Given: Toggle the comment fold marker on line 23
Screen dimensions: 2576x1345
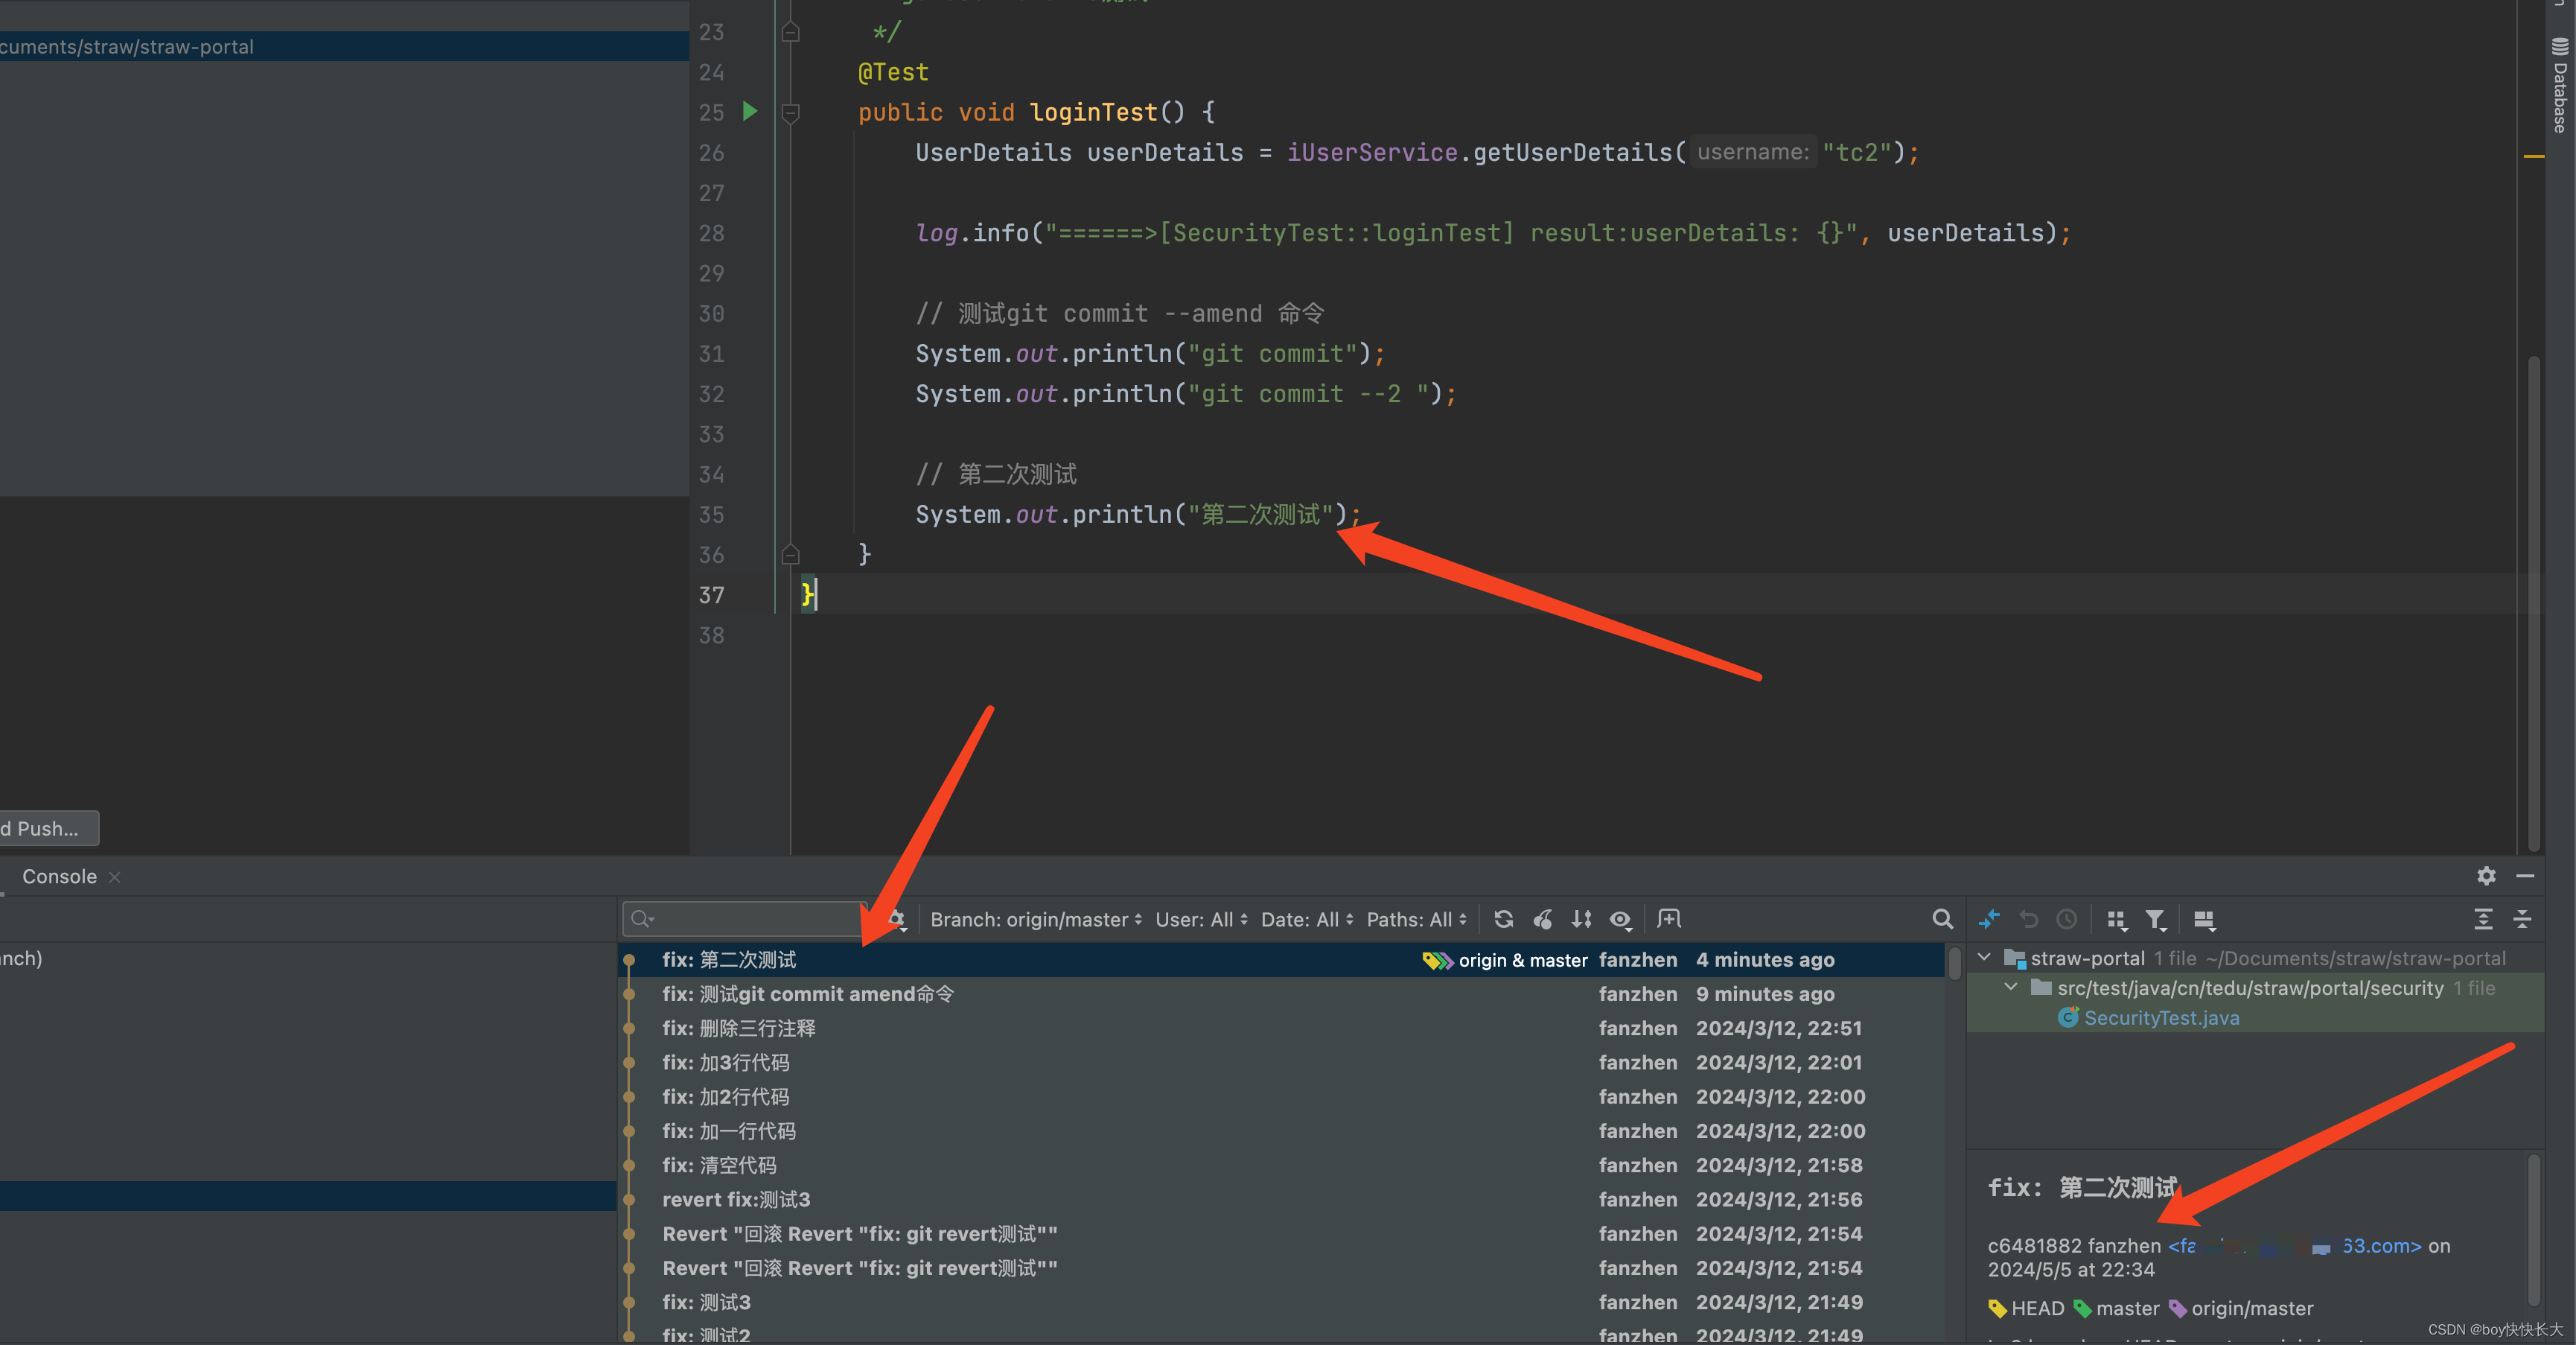Looking at the screenshot, I should (x=790, y=32).
